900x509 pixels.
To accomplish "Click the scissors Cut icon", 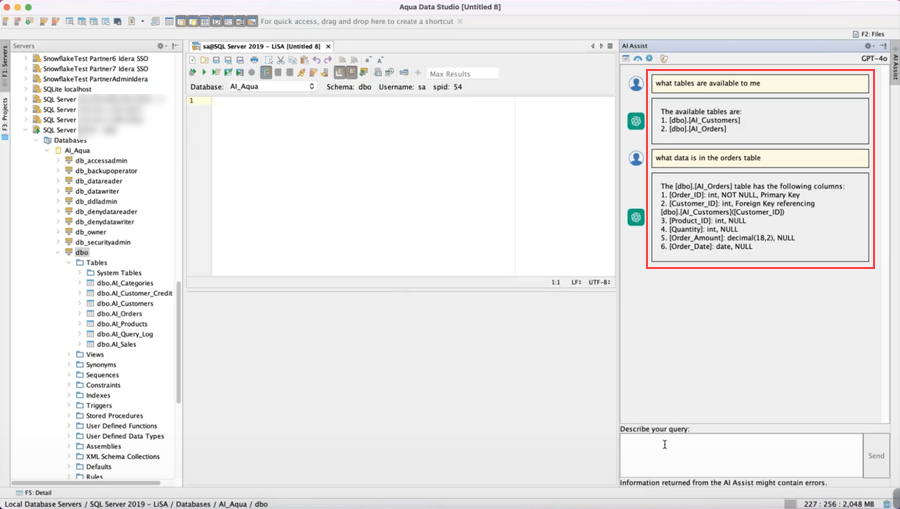I will pyautogui.click(x=280, y=60).
